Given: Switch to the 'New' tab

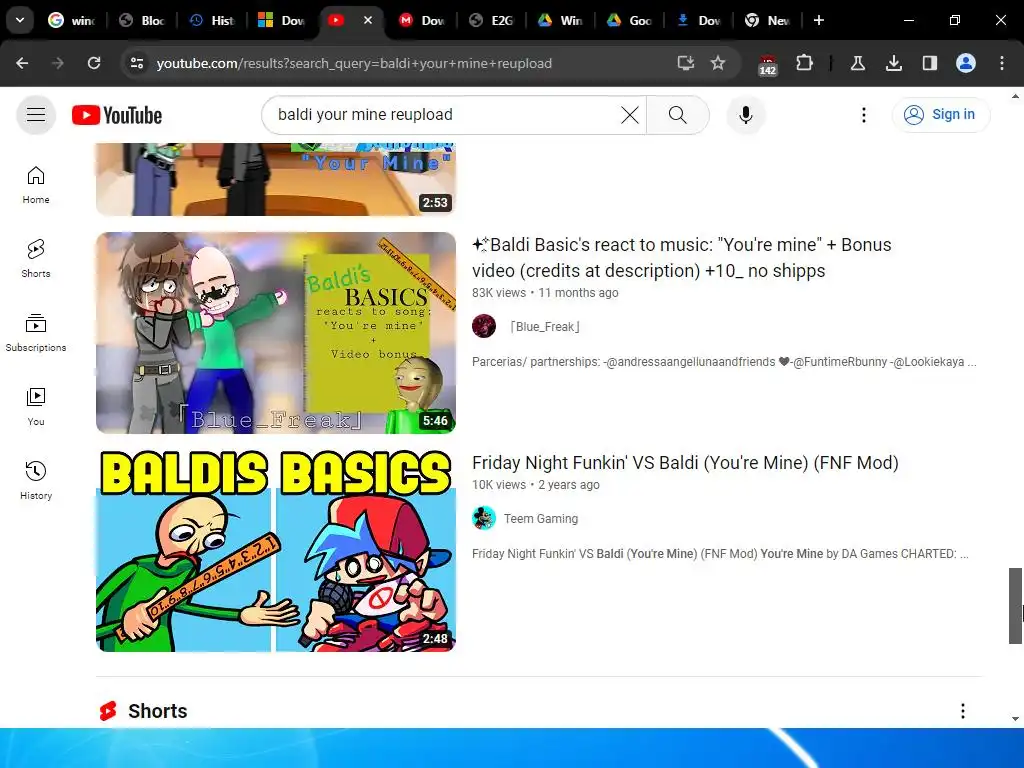Looking at the screenshot, I should click(768, 20).
